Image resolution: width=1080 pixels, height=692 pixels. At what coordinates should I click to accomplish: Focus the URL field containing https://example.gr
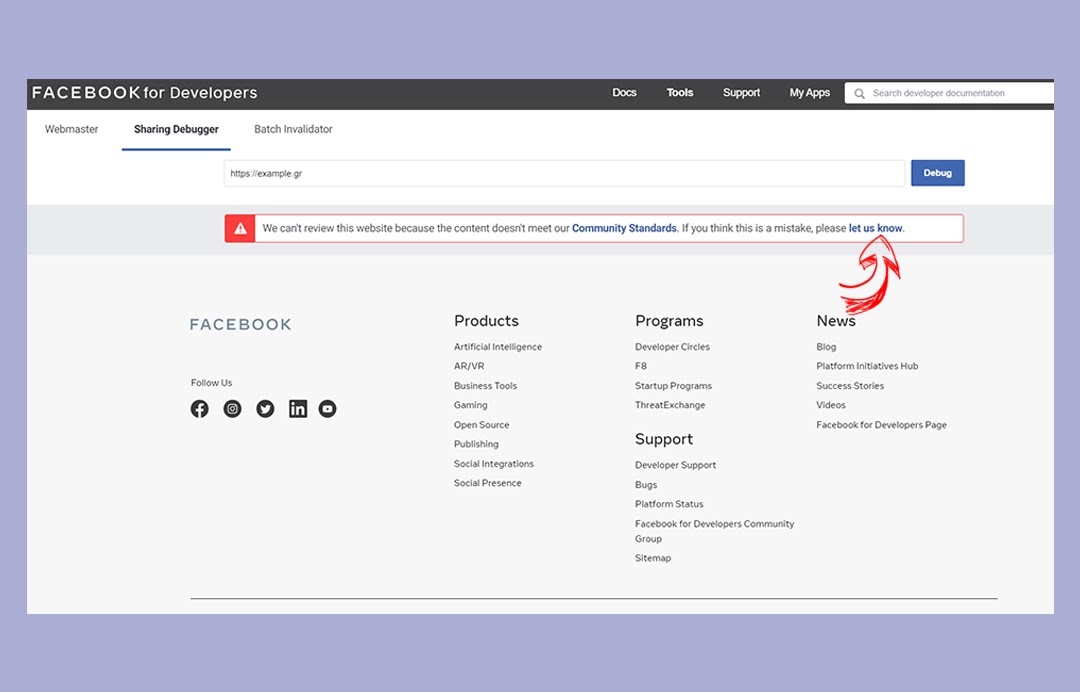(x=564, y=174)
